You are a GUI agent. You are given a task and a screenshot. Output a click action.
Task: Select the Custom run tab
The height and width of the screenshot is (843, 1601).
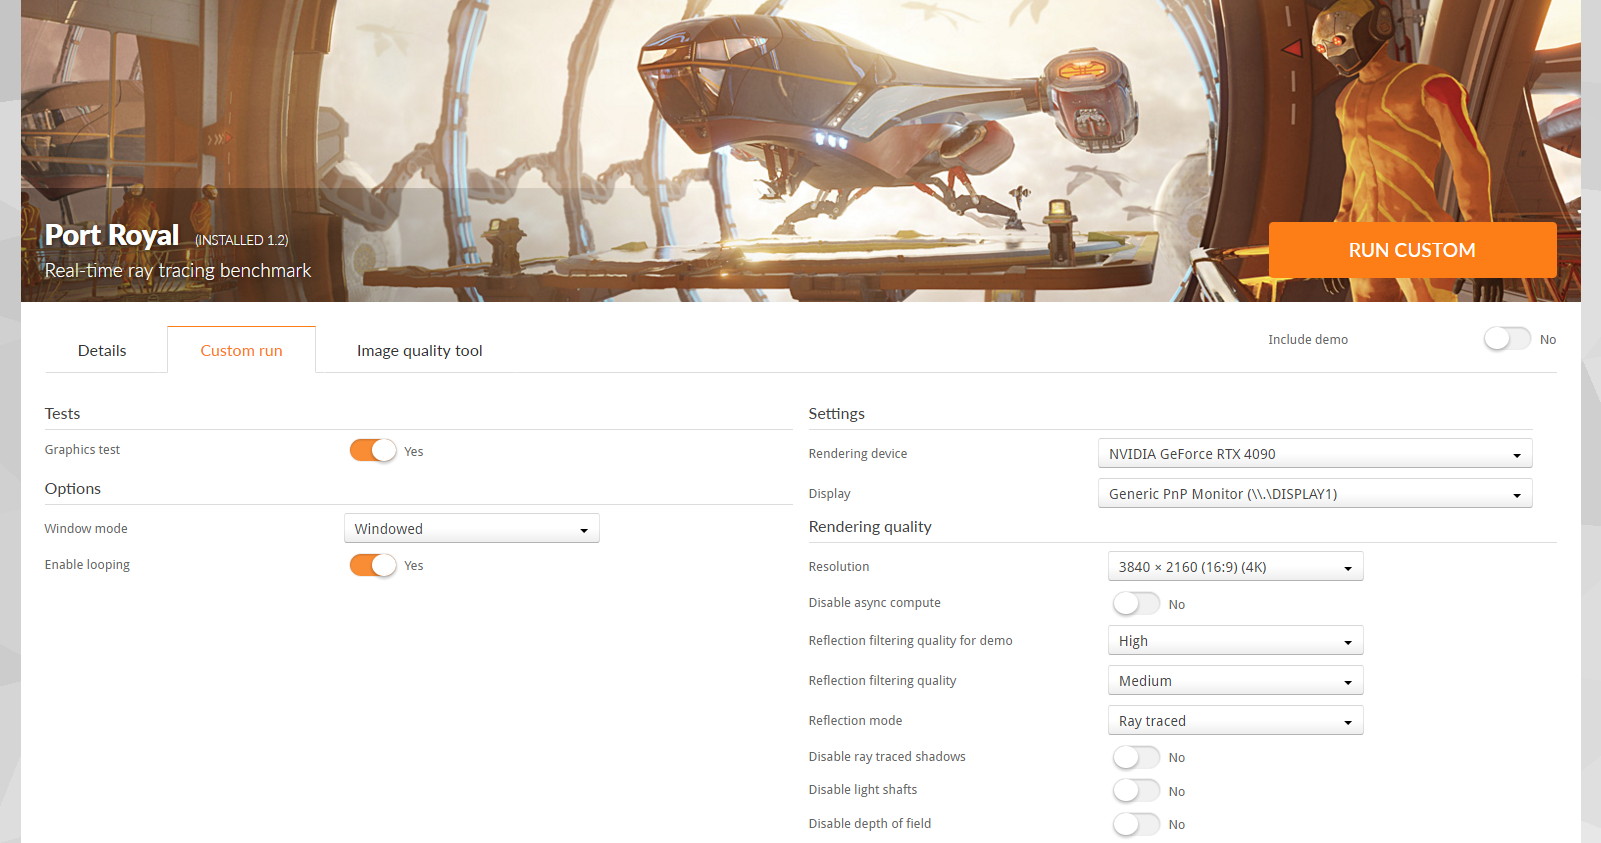coord(241,350)
